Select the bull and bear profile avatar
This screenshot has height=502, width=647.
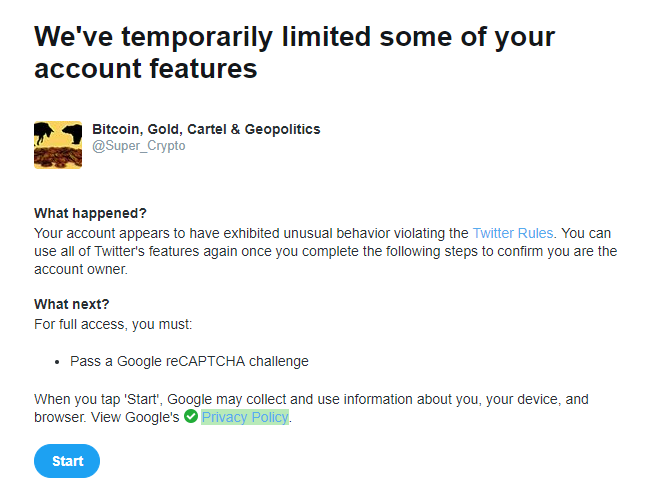pyautogui.click(x=58, y=145)
